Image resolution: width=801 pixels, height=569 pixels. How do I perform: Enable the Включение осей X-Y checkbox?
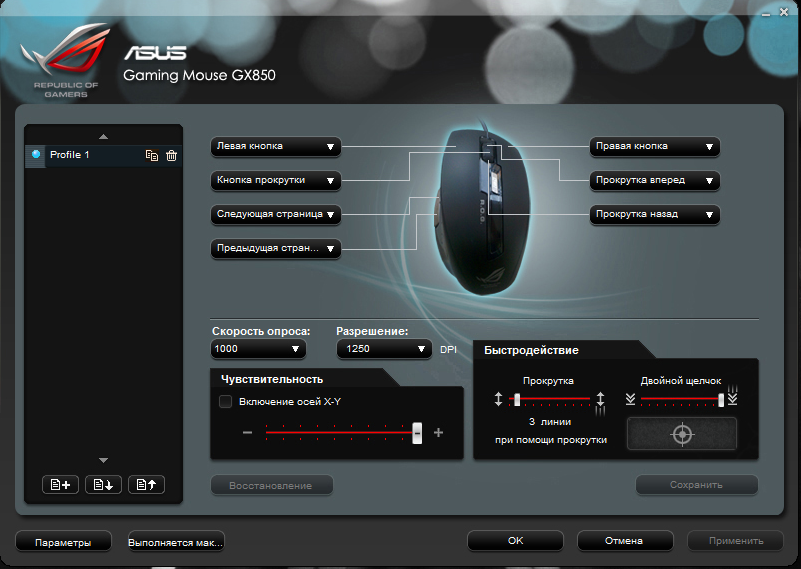[x=225, y=401]
